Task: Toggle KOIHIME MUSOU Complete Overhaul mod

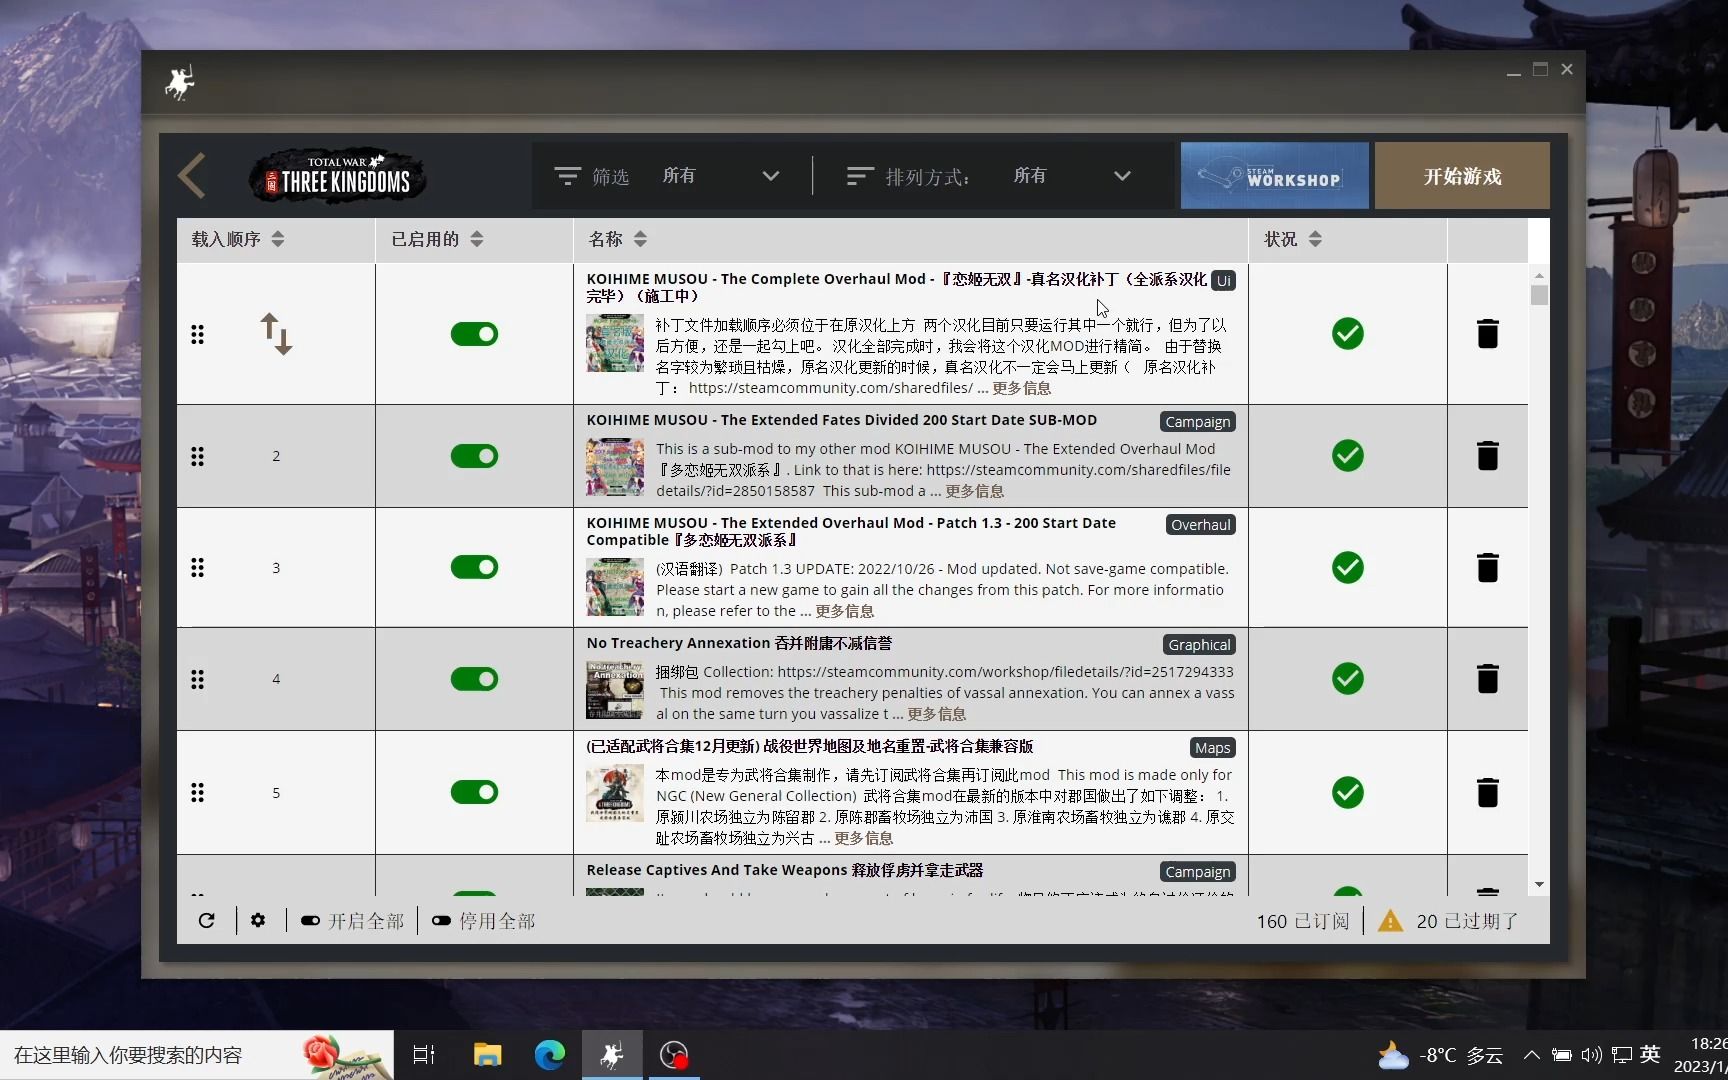Action: pos(474,334)
